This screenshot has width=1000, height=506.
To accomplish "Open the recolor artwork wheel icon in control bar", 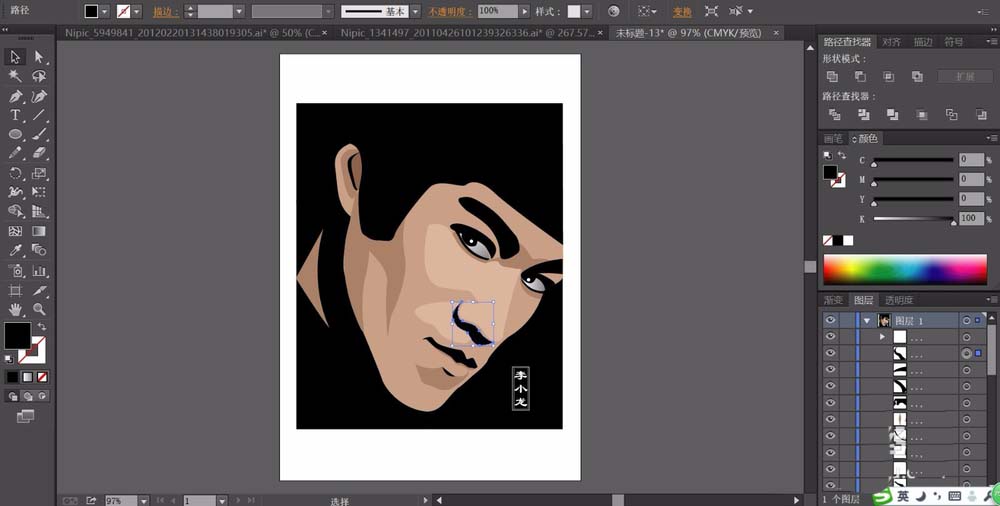I will point(614,11).
